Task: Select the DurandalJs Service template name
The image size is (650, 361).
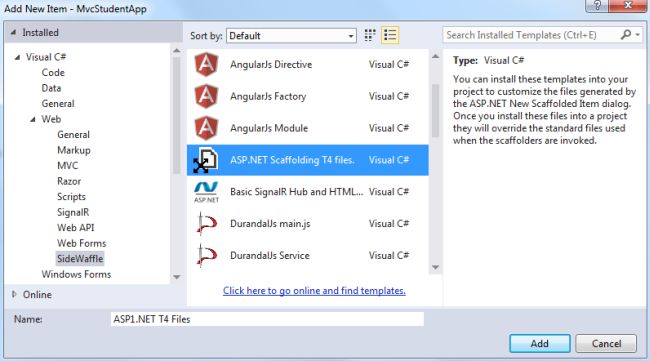Action: [270, 255]
